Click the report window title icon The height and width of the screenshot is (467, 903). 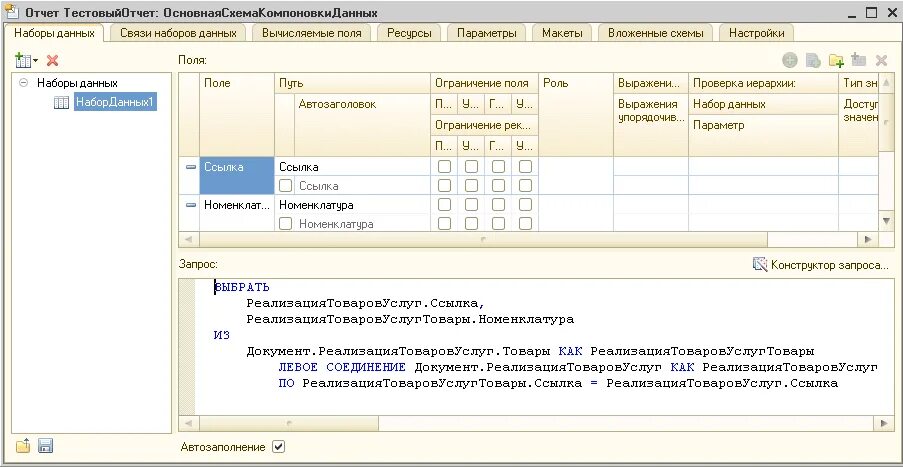[10, 12]
